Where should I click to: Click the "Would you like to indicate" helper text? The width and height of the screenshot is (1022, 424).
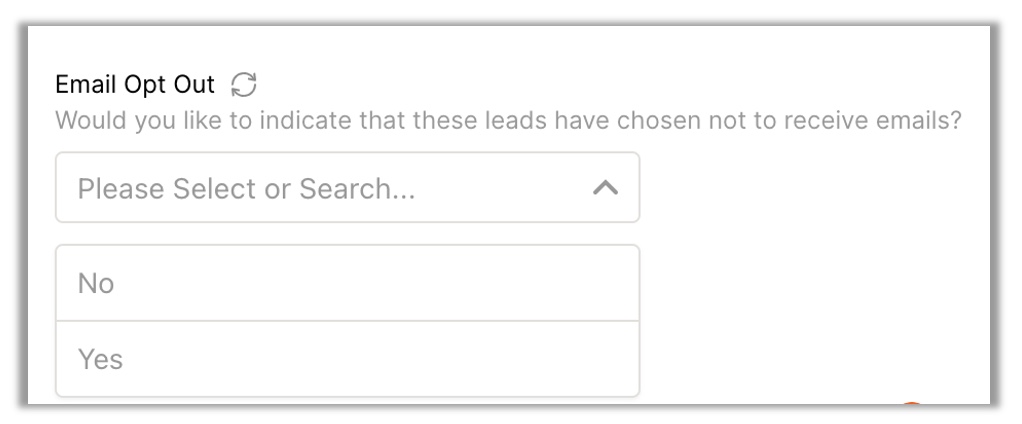[507, 120]
